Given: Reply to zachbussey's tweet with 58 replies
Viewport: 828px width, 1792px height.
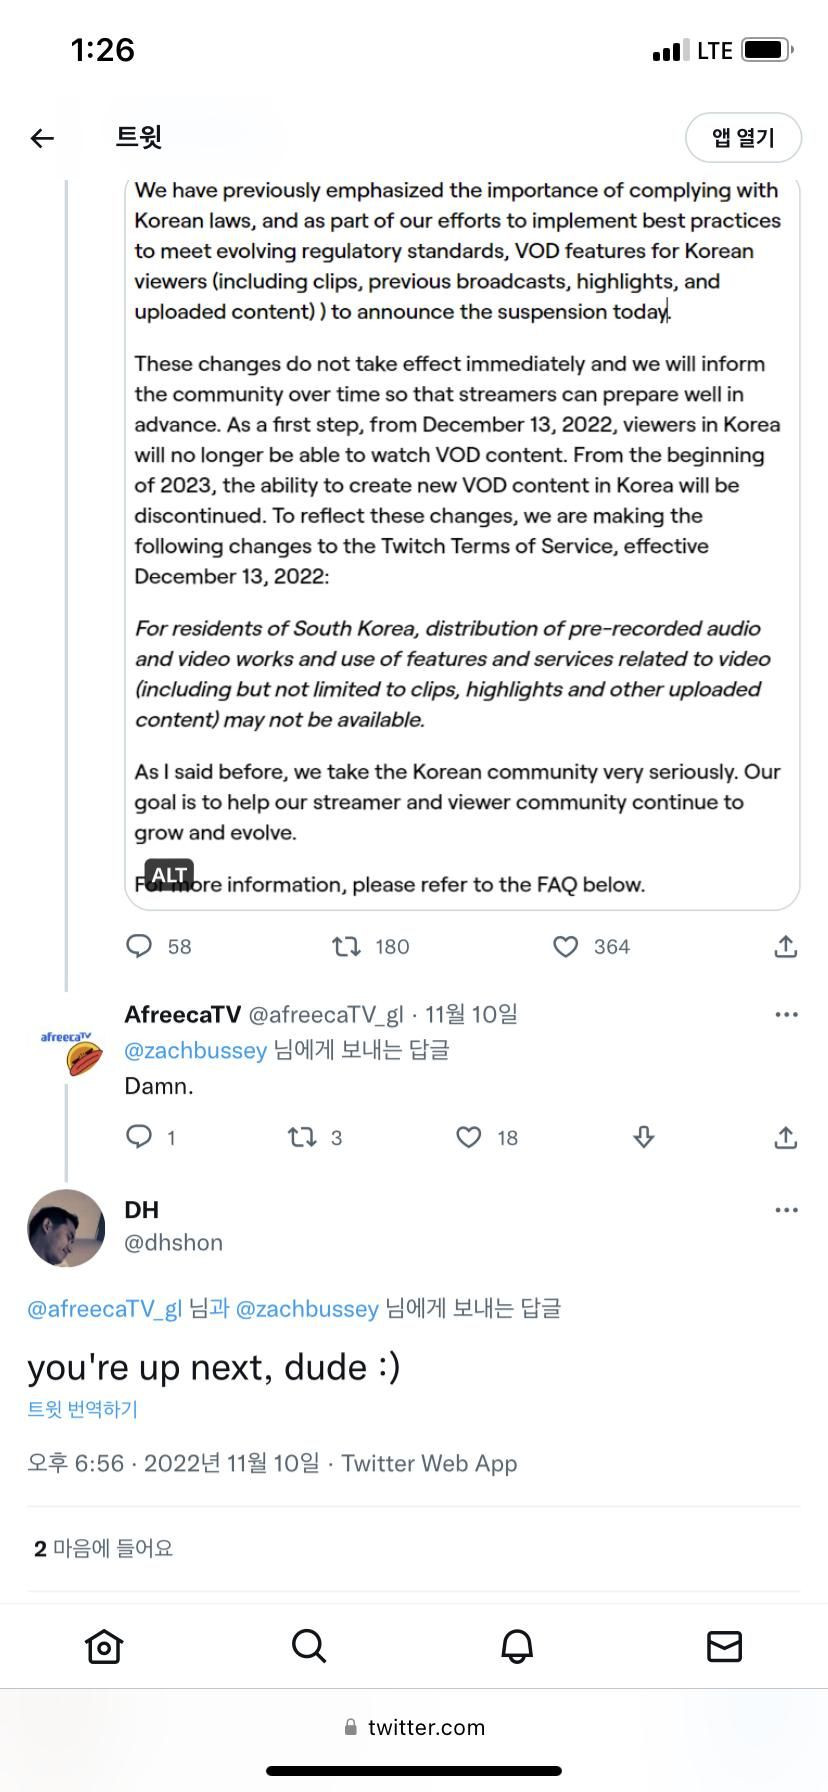Looking at the screenshot, I should pyautogui.click(x=139, y=946).
